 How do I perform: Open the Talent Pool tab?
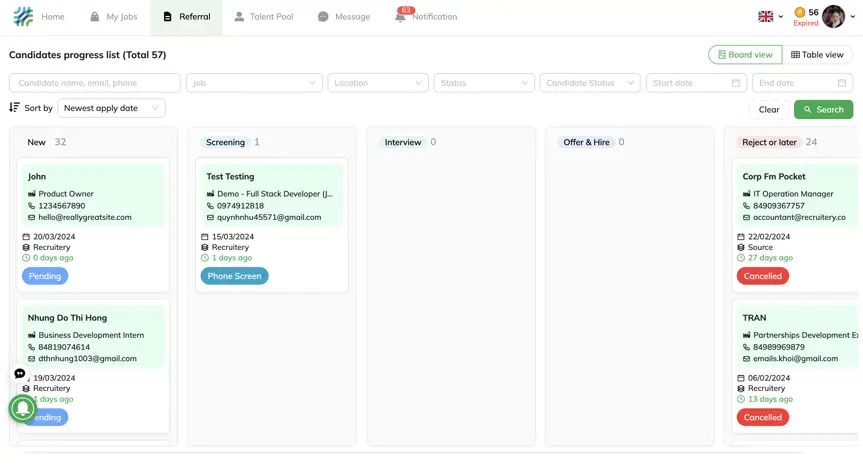coord(264,17)
